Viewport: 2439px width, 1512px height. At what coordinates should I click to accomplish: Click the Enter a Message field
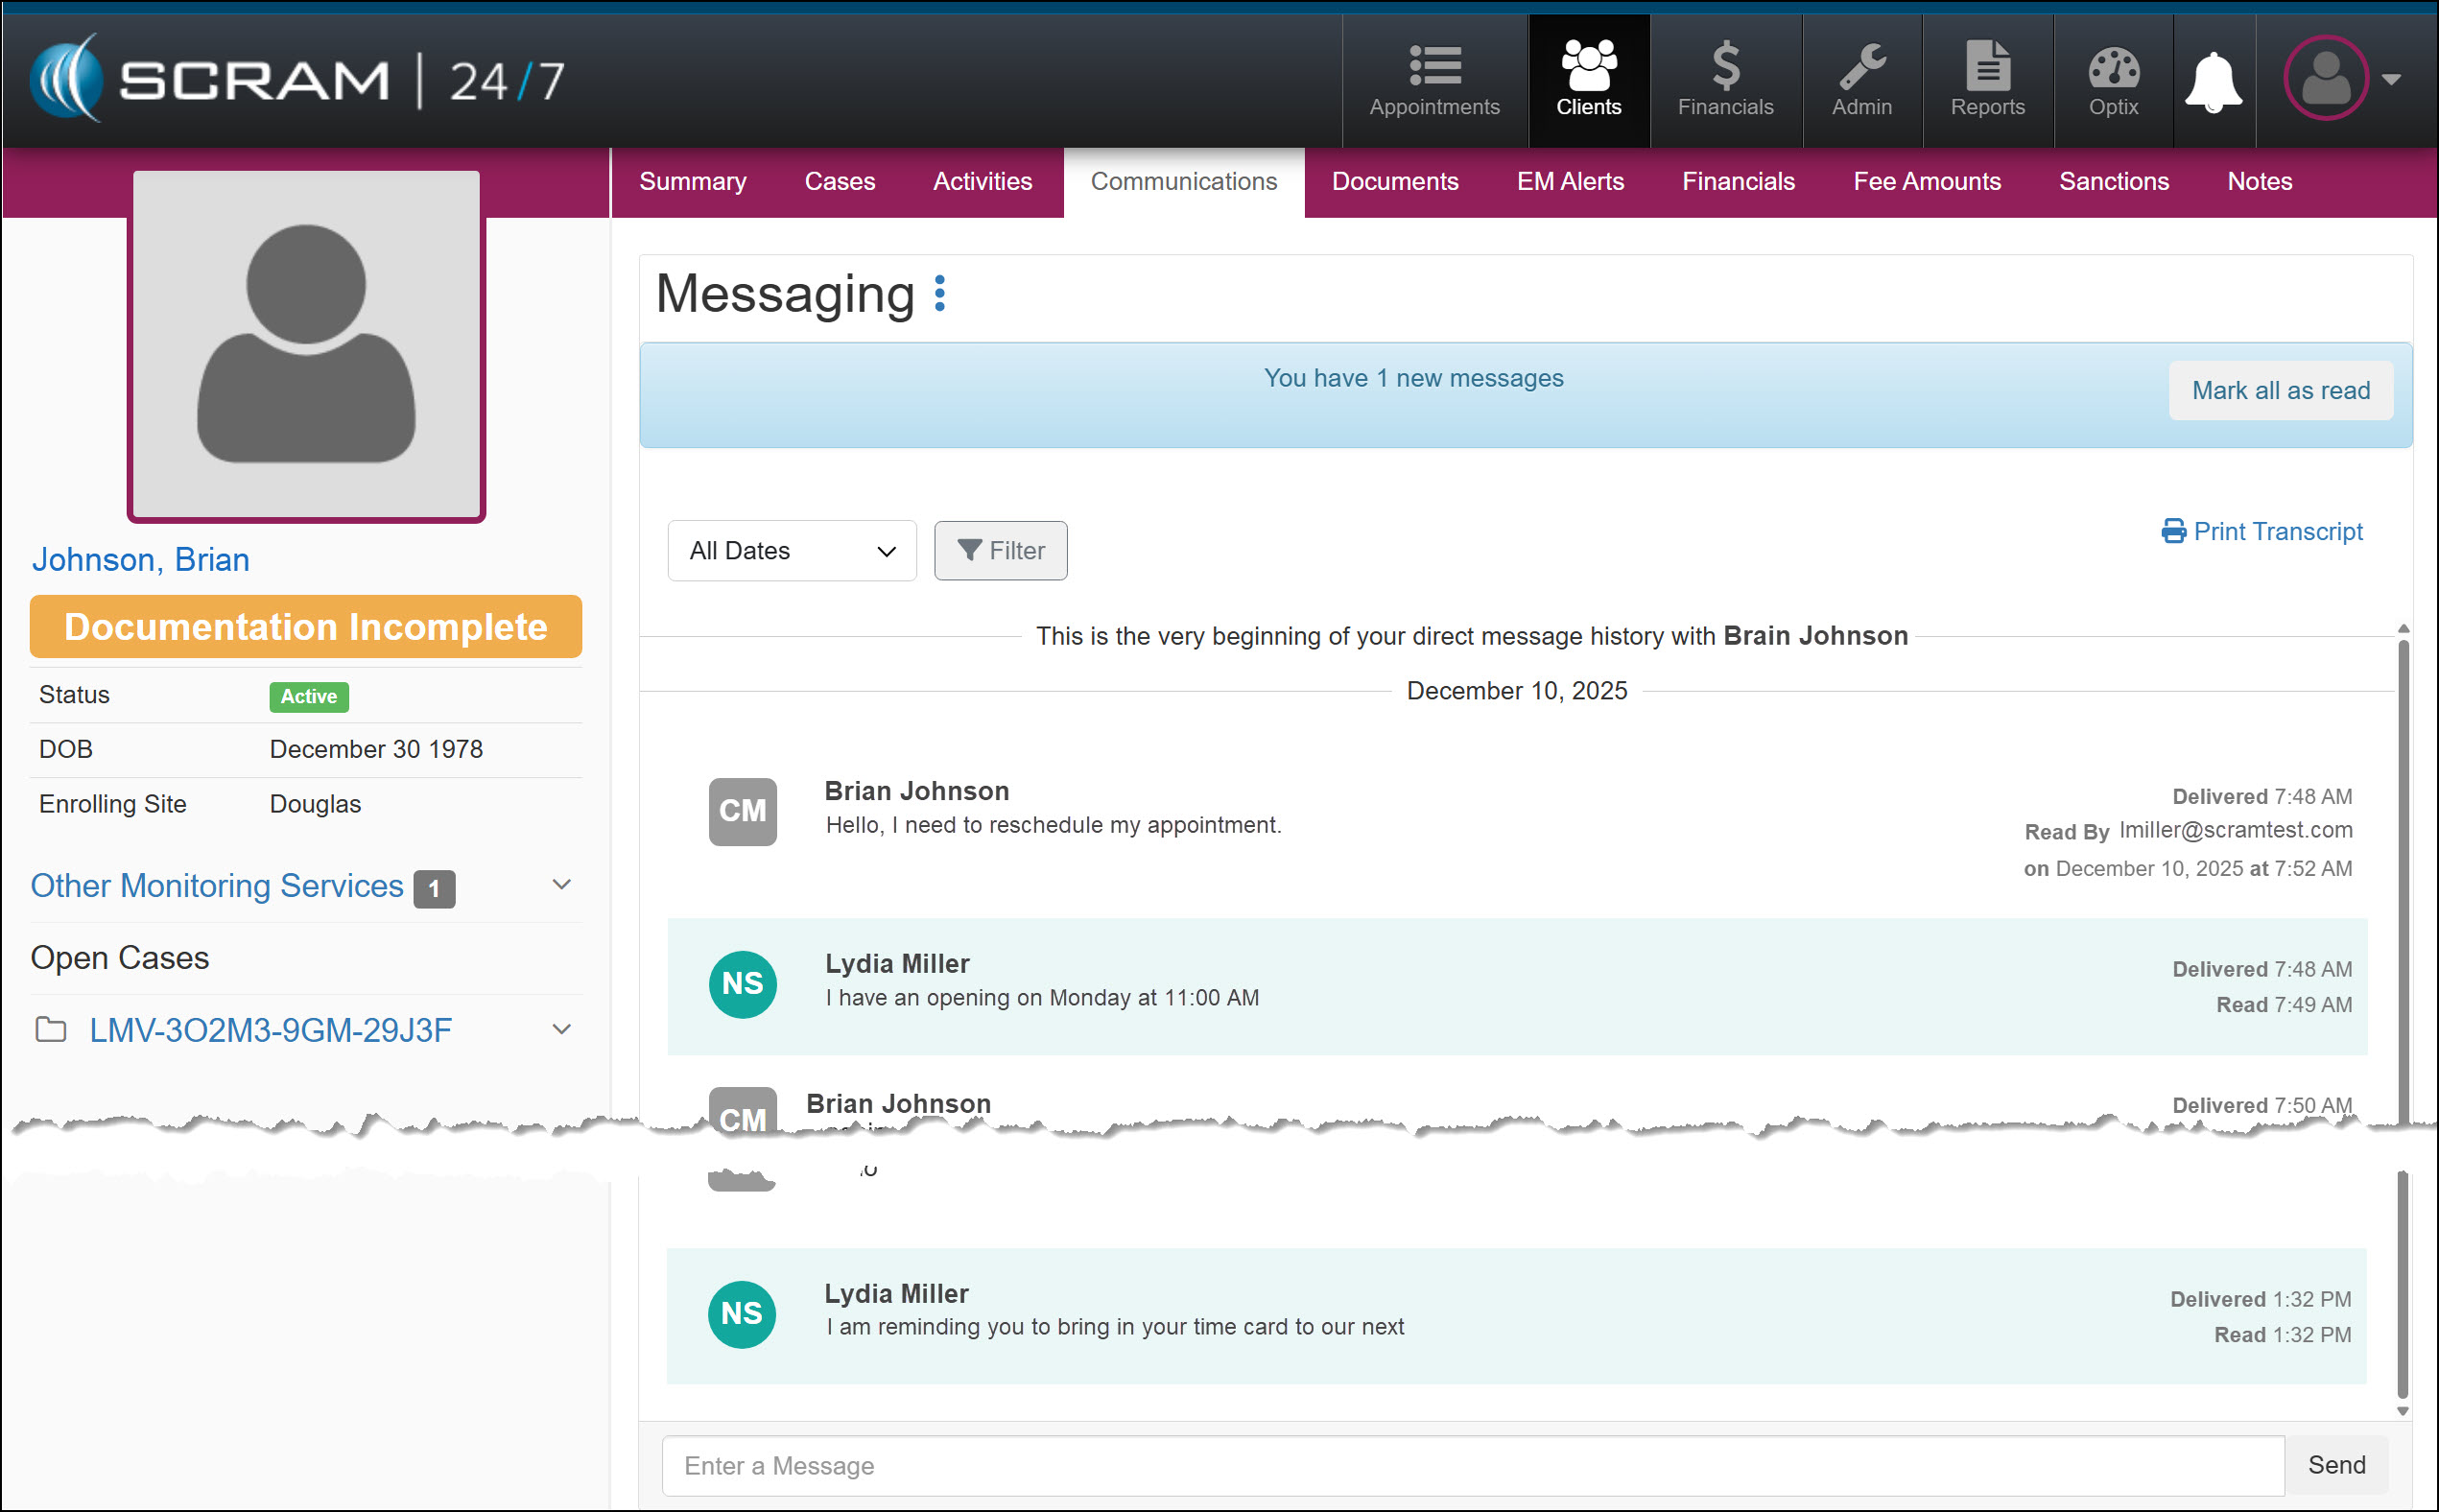click(x=1472, y=1466)
